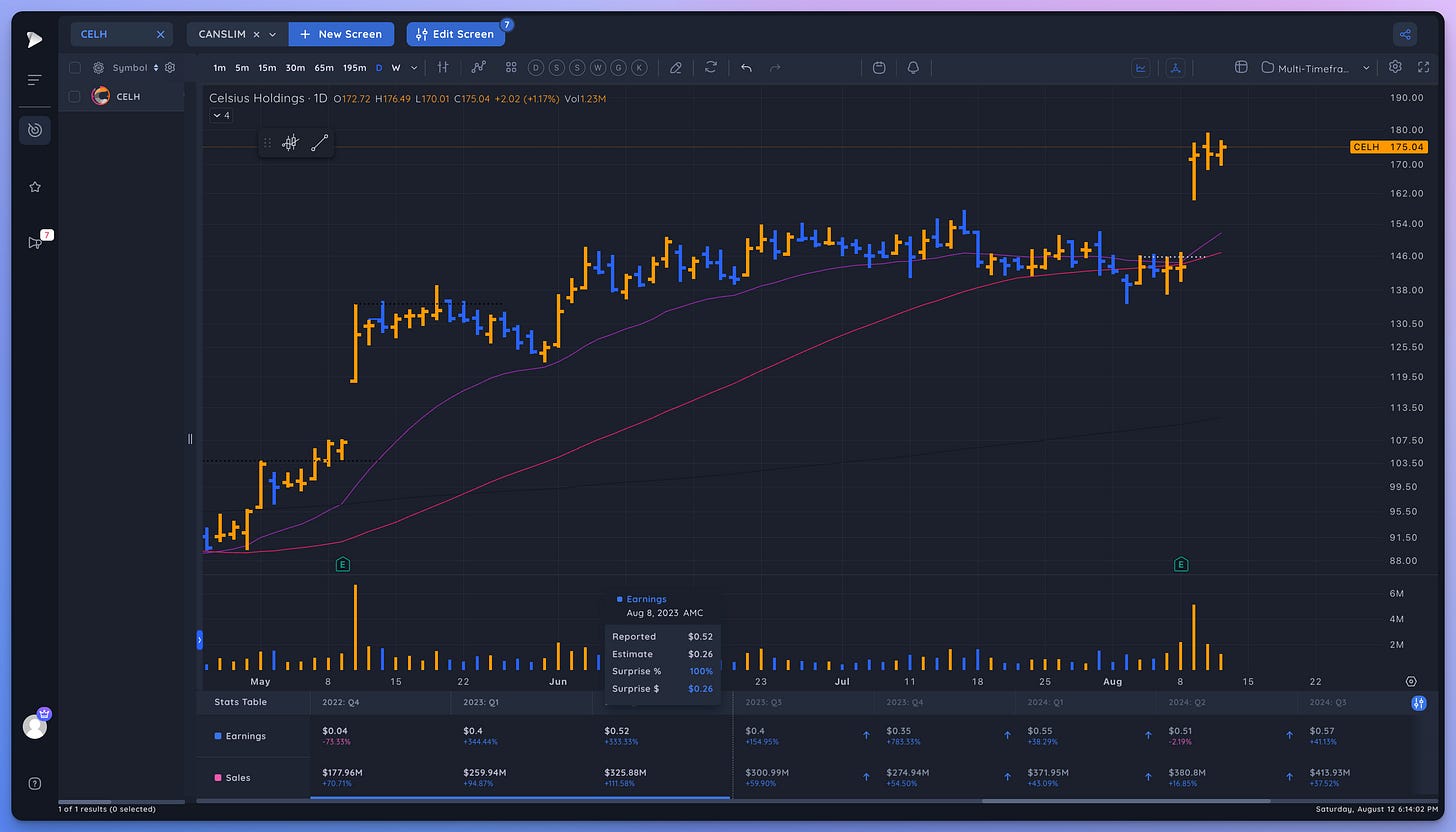Click the share icon at top right
The image size is (1456, 832).
point(1405,34)
